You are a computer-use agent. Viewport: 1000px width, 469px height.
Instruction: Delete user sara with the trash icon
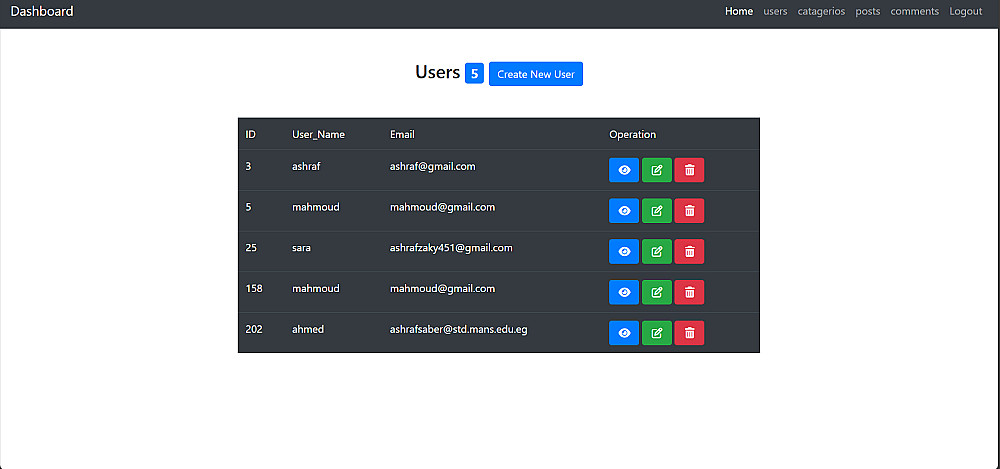tap(689, 251)
